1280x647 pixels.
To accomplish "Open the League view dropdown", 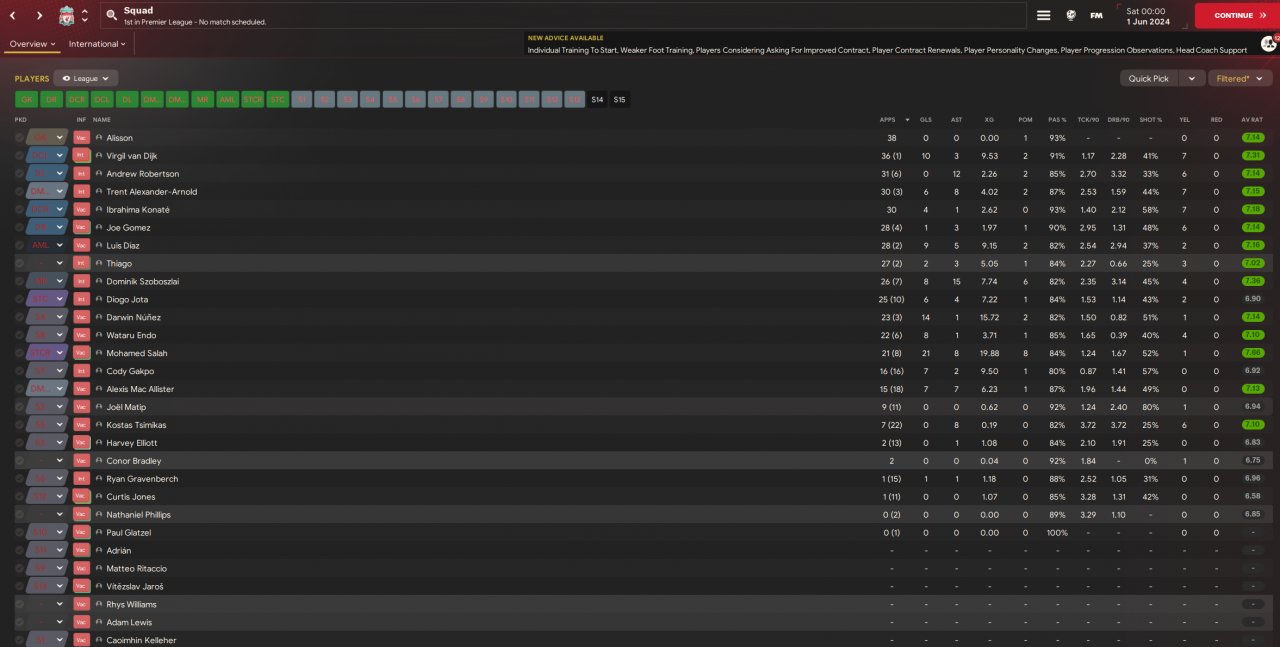I will tap(86, 78).
